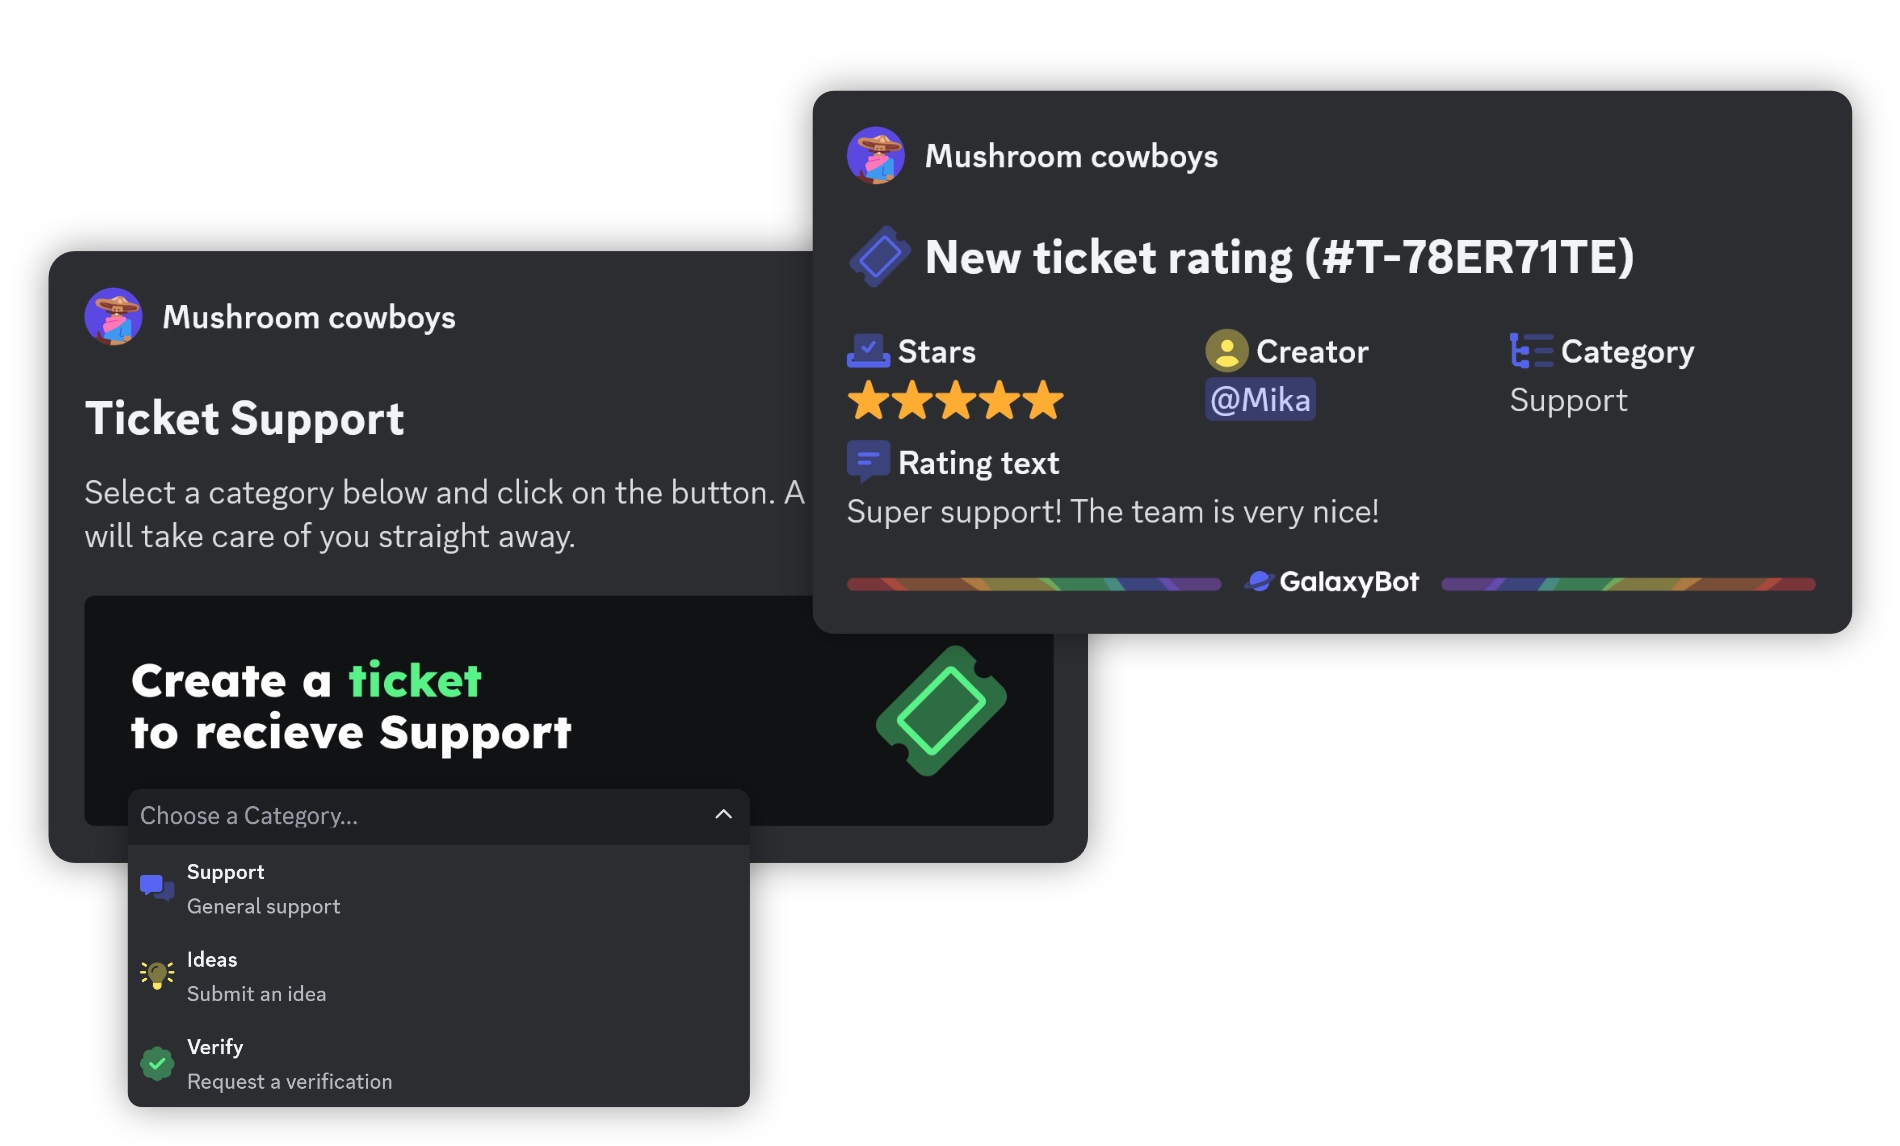Open the Choose a Category selector
The height and width of the screenshot is (1146, 1900).
[400, 816]
